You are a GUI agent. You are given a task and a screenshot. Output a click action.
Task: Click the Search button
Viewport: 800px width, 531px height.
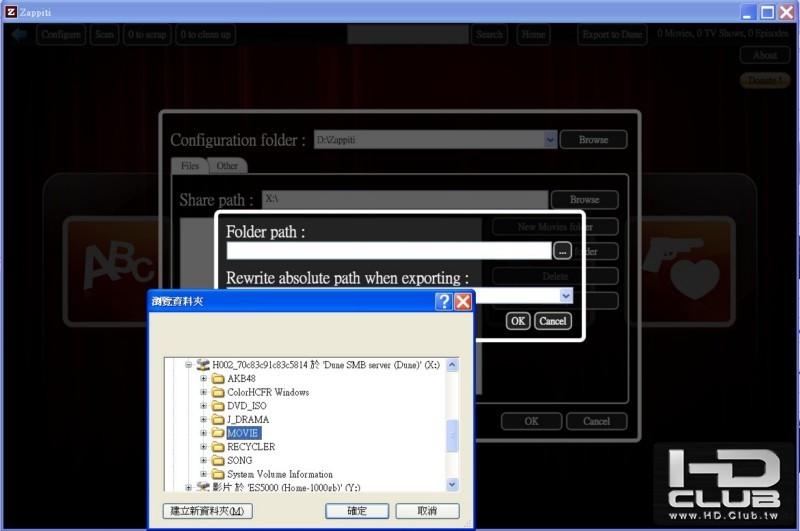pyautogui.click(x=489, y=35)
